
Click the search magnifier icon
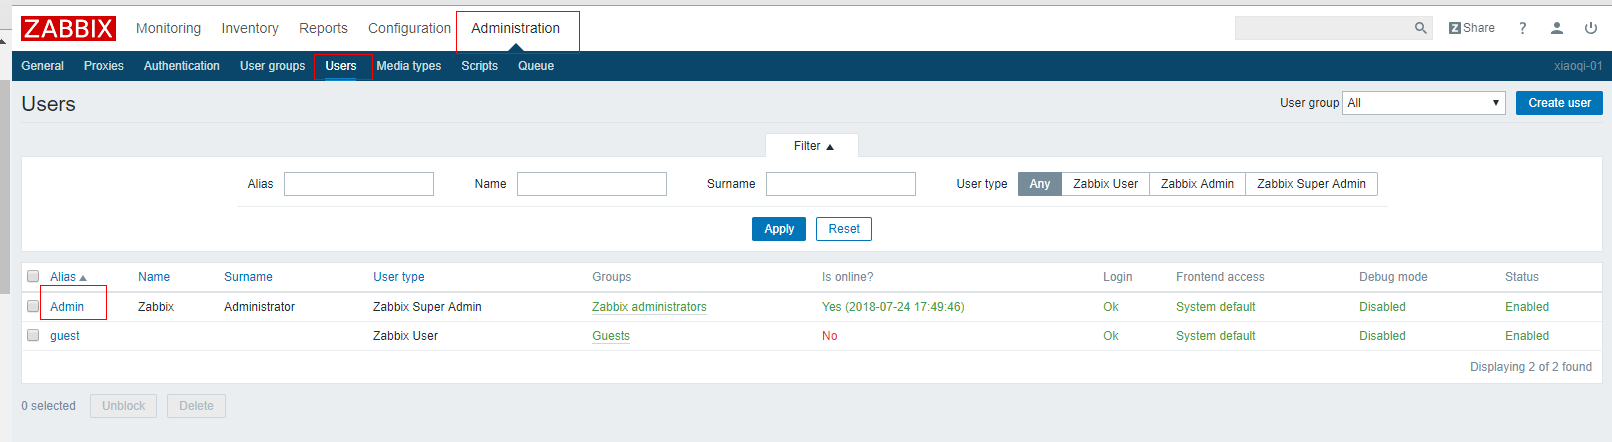coord(1420,28)
